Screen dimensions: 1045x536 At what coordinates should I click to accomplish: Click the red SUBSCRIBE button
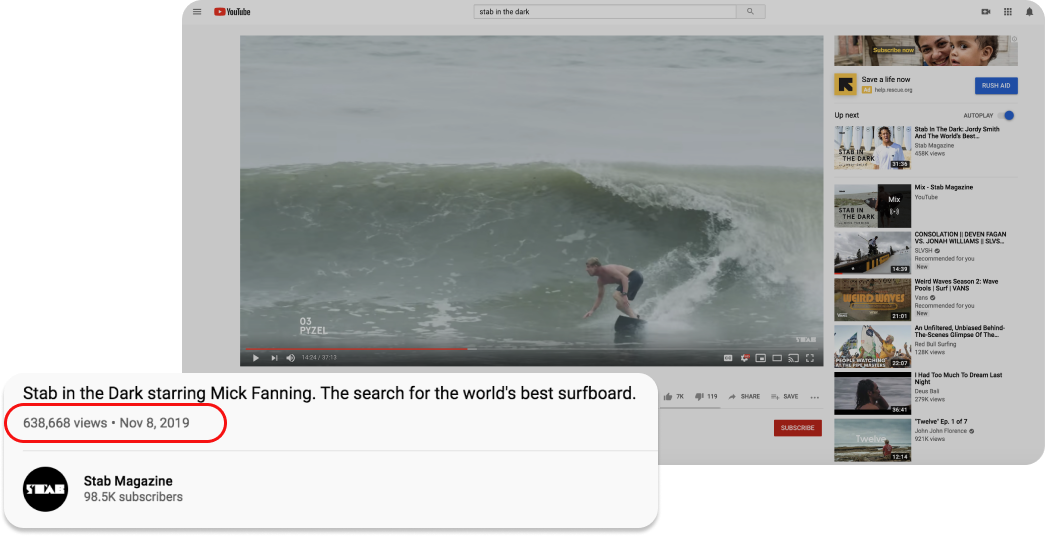click(798, 428)
